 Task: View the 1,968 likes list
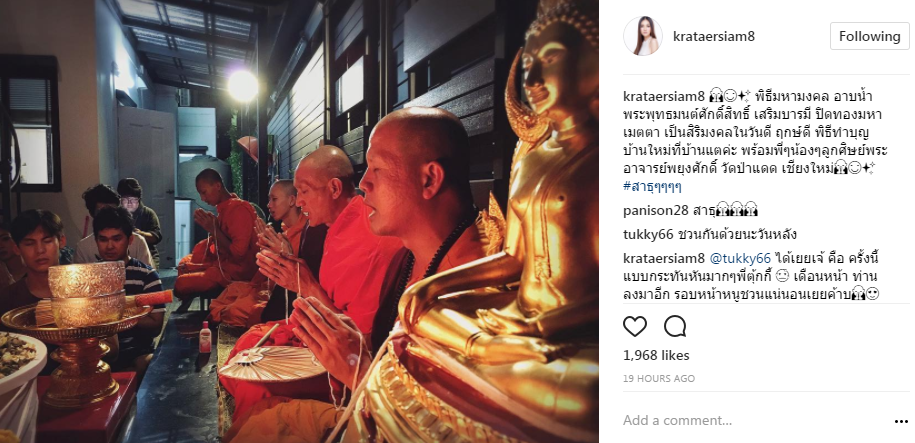tap(656, 355)
